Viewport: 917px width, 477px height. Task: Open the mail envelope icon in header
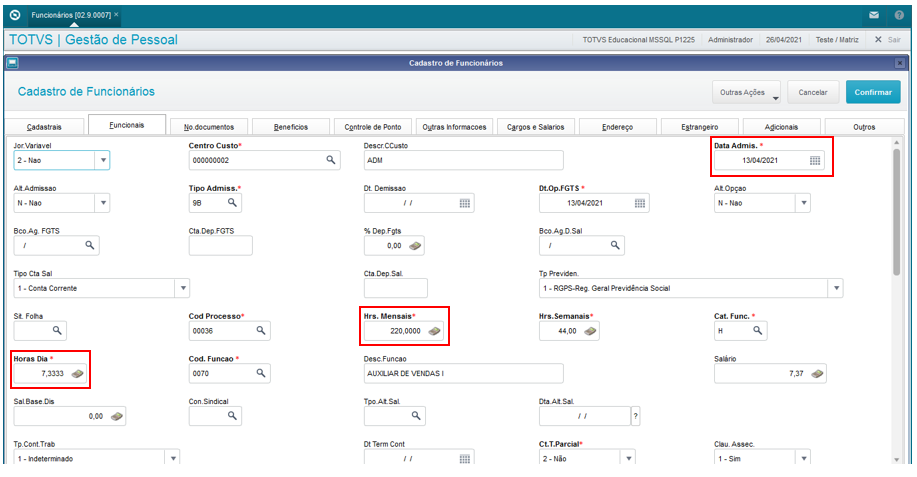pos(874,15)
